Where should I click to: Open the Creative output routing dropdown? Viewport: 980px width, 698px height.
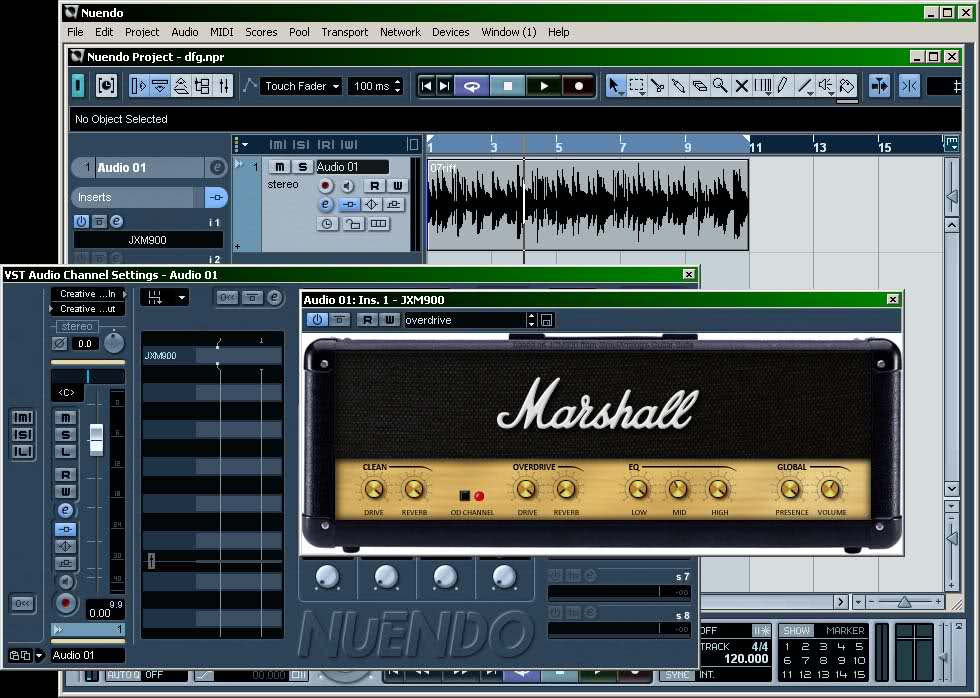pyautogui.click(x=88, y=309)
